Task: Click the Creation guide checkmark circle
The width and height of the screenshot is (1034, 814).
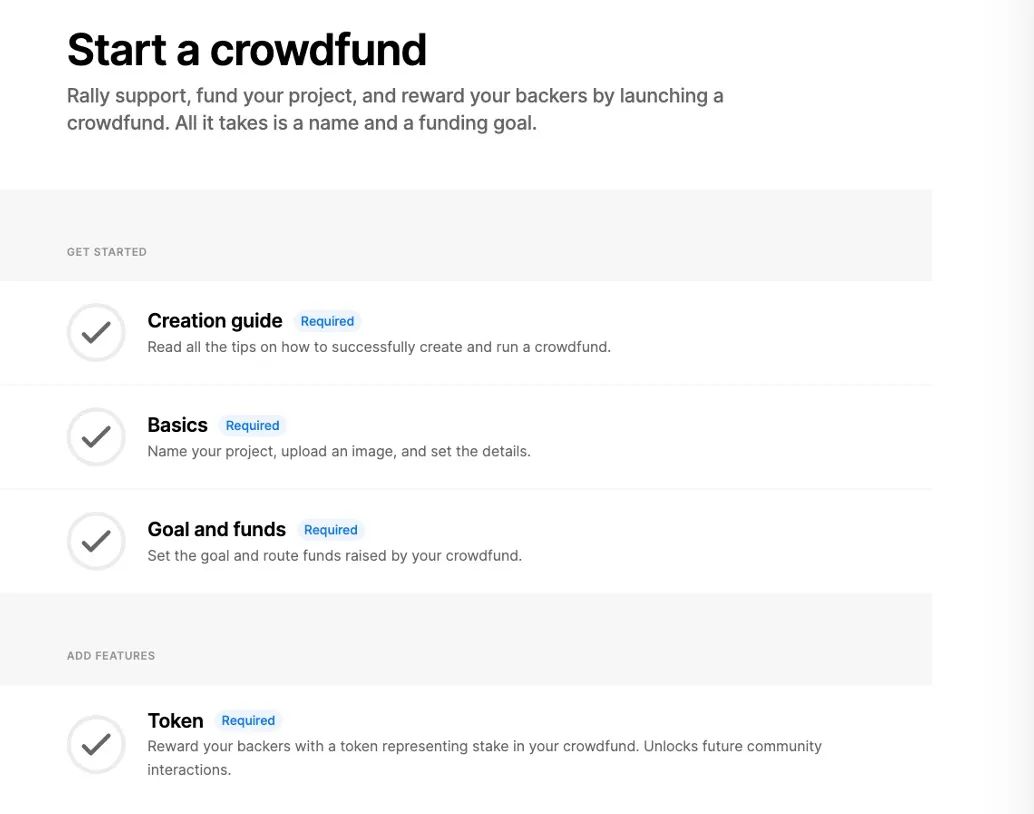Action: point(96,333)
